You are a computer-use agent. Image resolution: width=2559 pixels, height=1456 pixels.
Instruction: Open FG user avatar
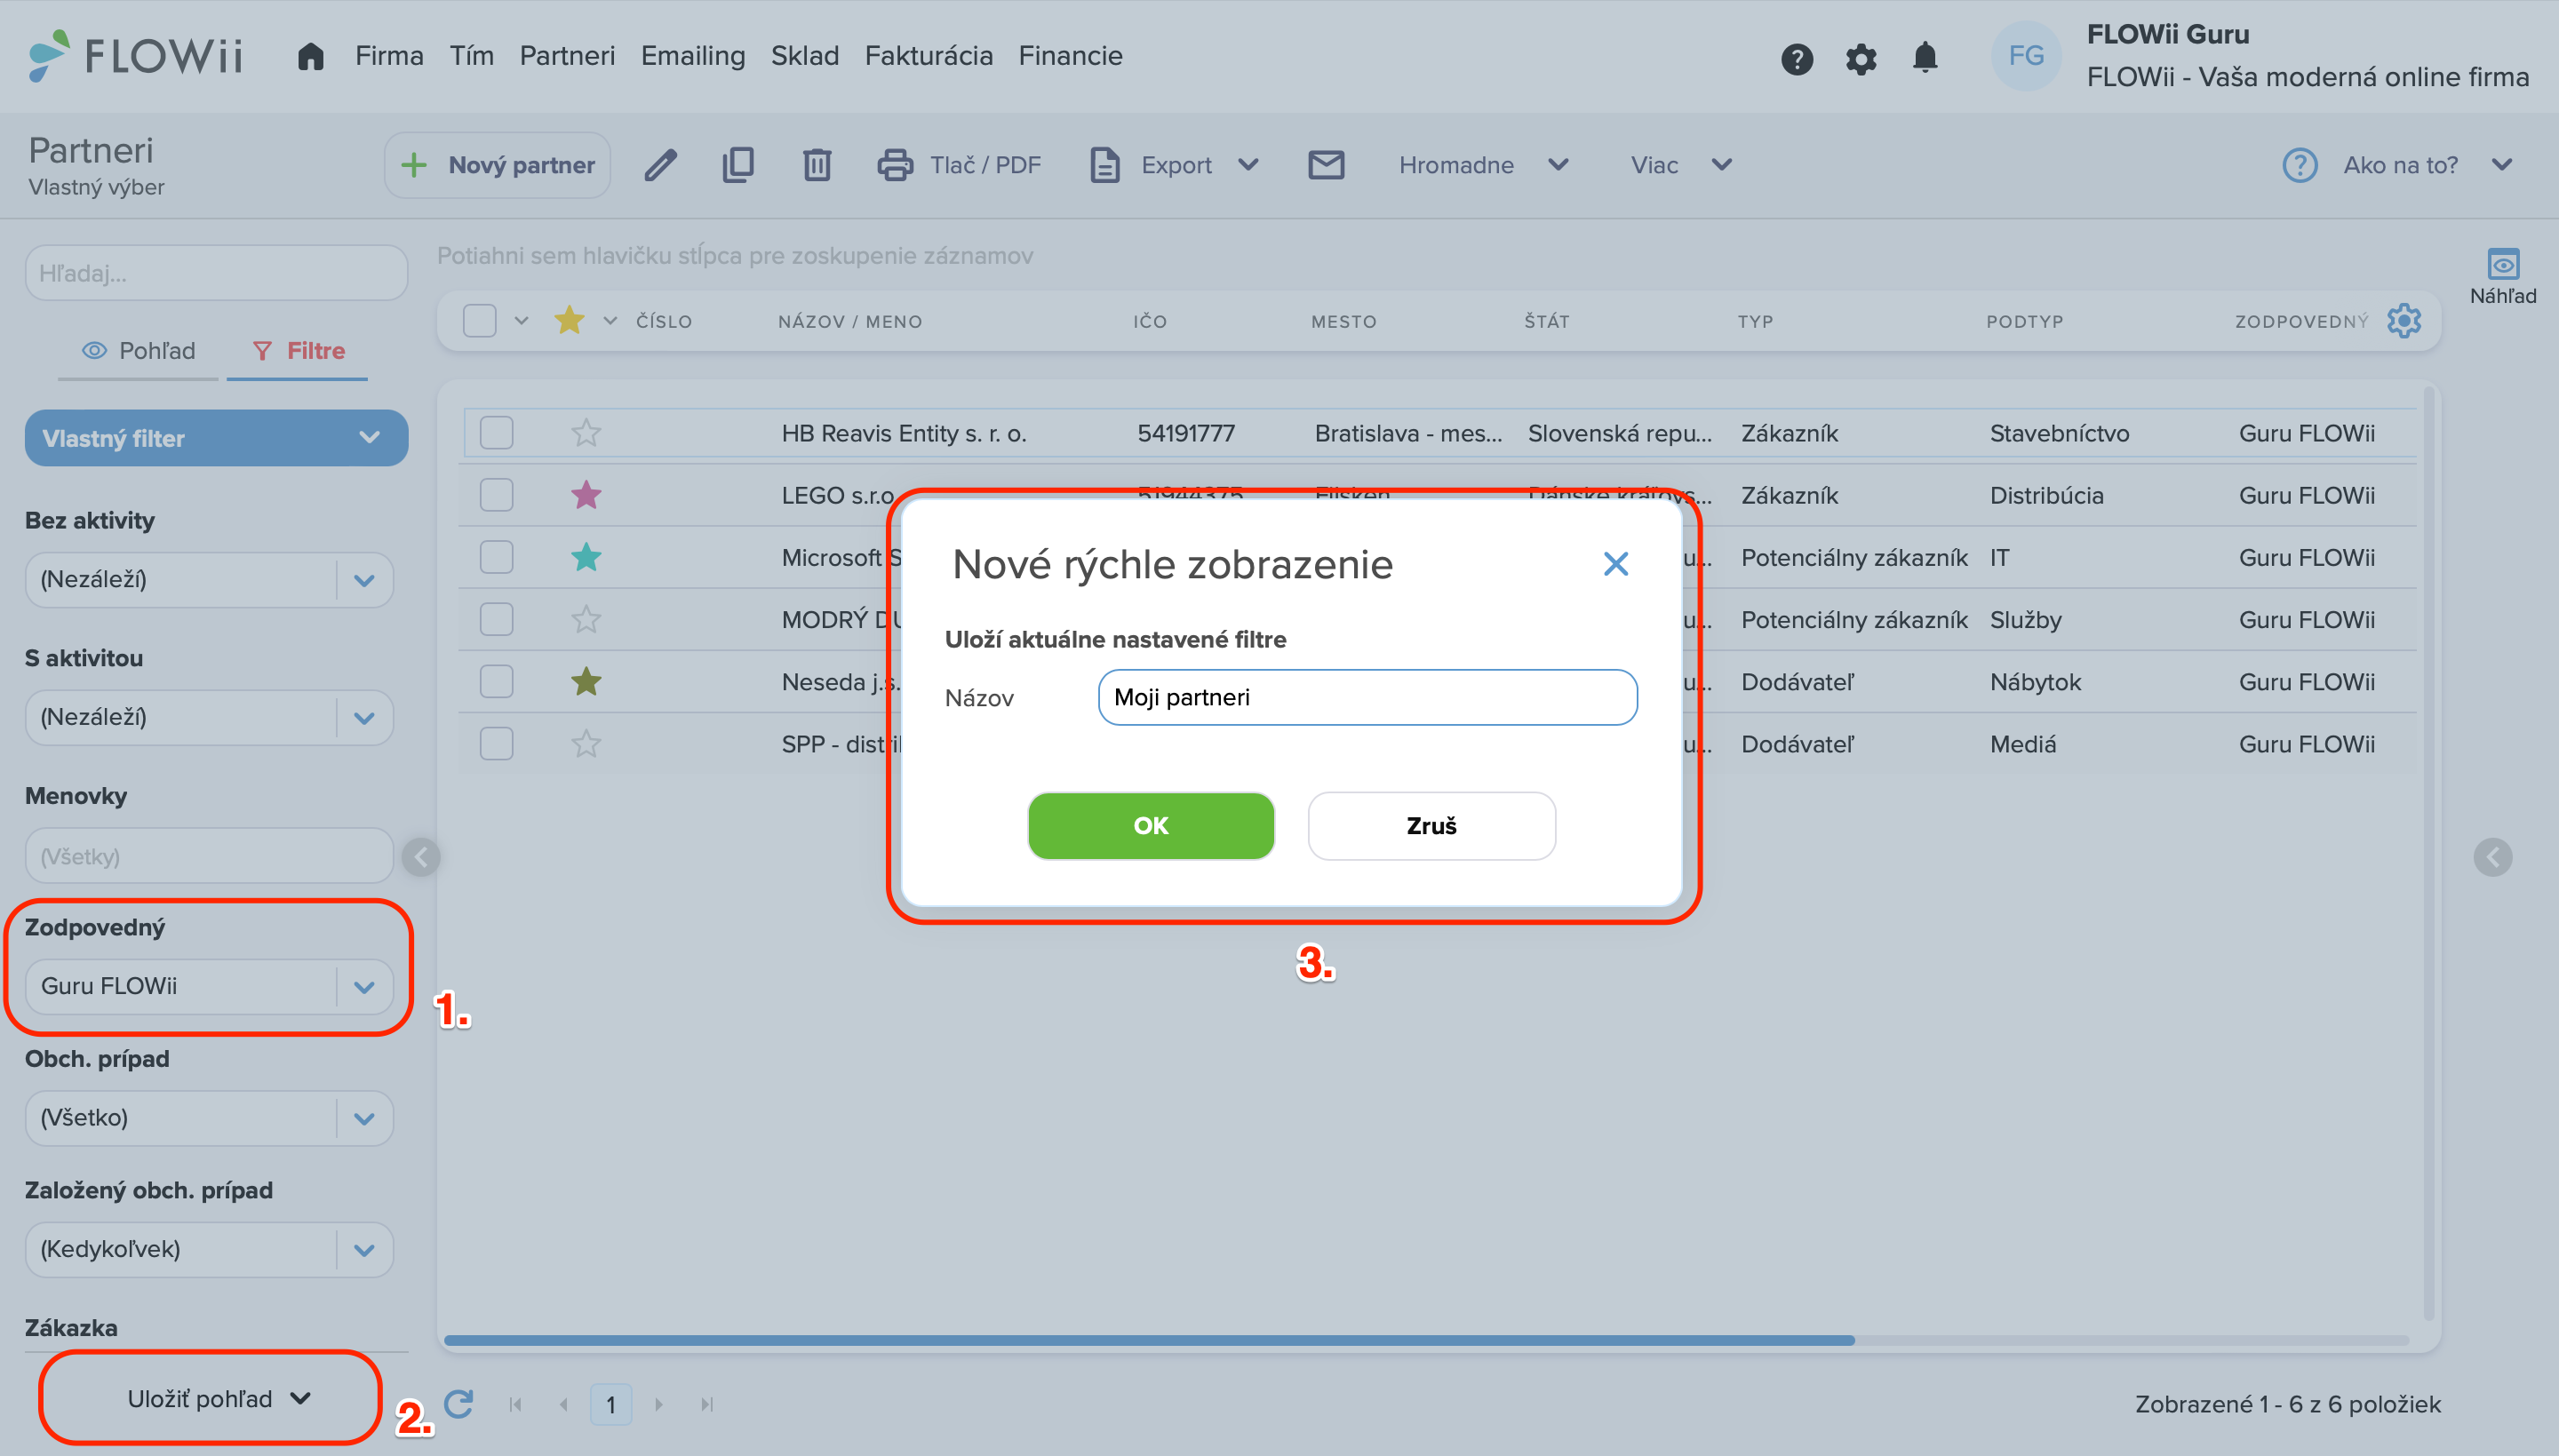point(2025,56)
